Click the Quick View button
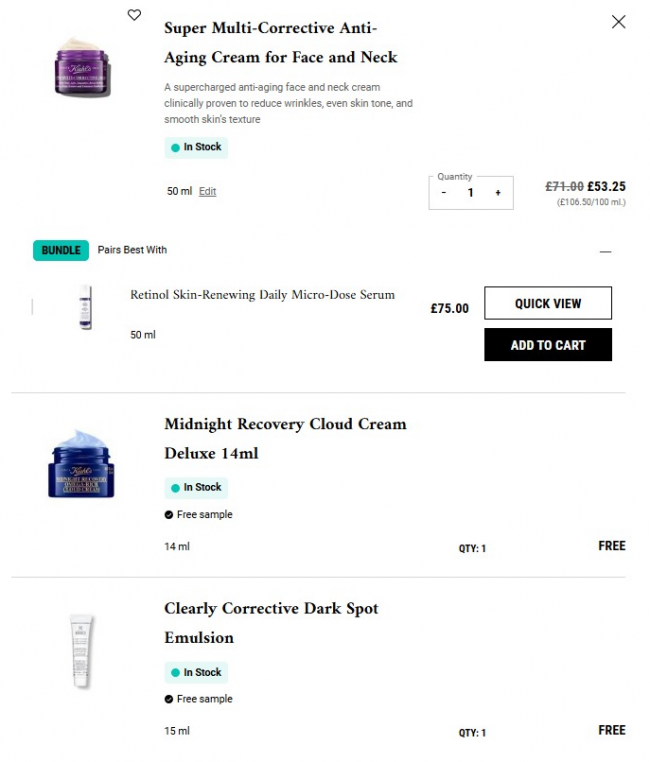Image resolution: width=650 pixels, height=762 pixels. 547,303
